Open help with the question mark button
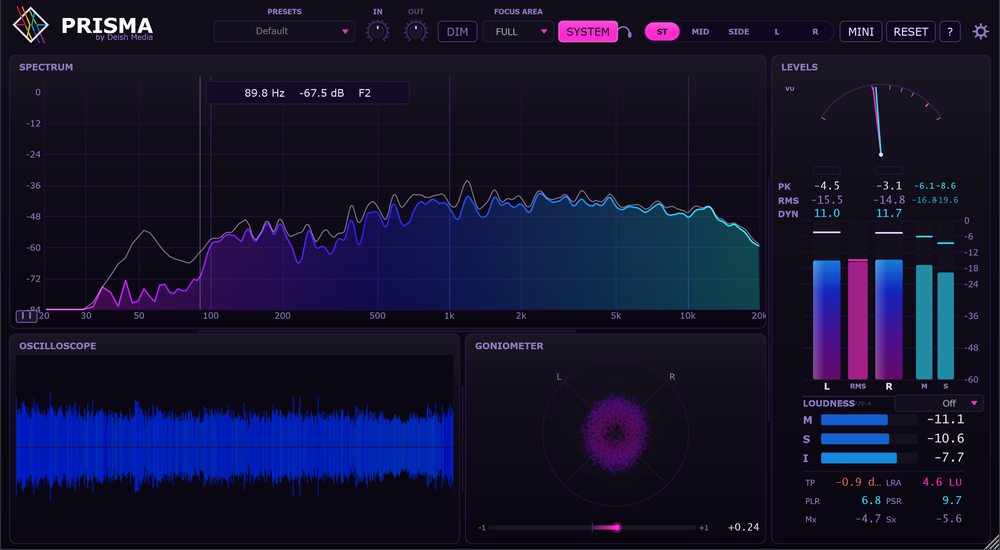 (950, 31)
